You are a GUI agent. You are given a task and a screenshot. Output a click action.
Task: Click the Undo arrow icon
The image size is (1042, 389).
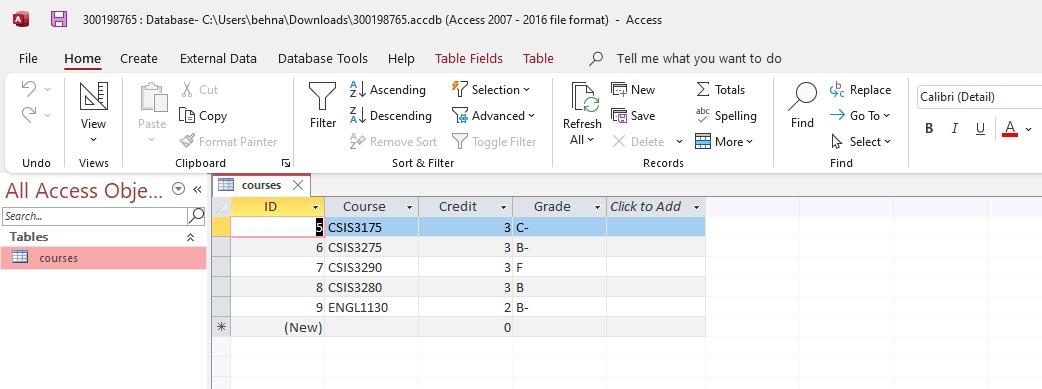[29, 88]
